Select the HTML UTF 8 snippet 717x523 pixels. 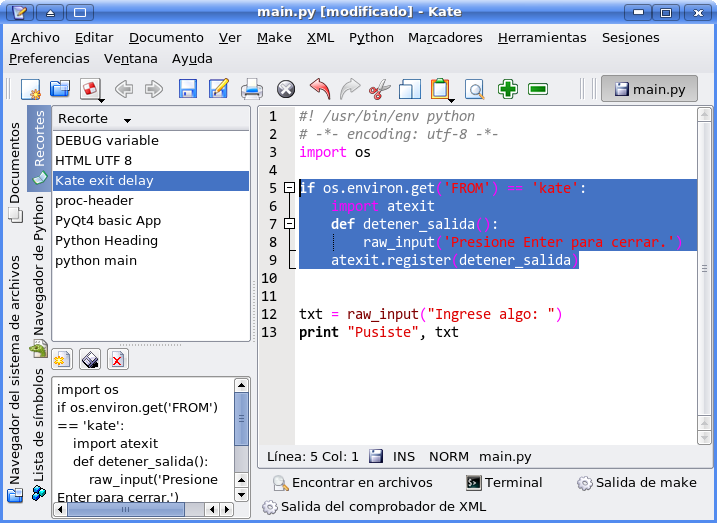click(151, 160)
